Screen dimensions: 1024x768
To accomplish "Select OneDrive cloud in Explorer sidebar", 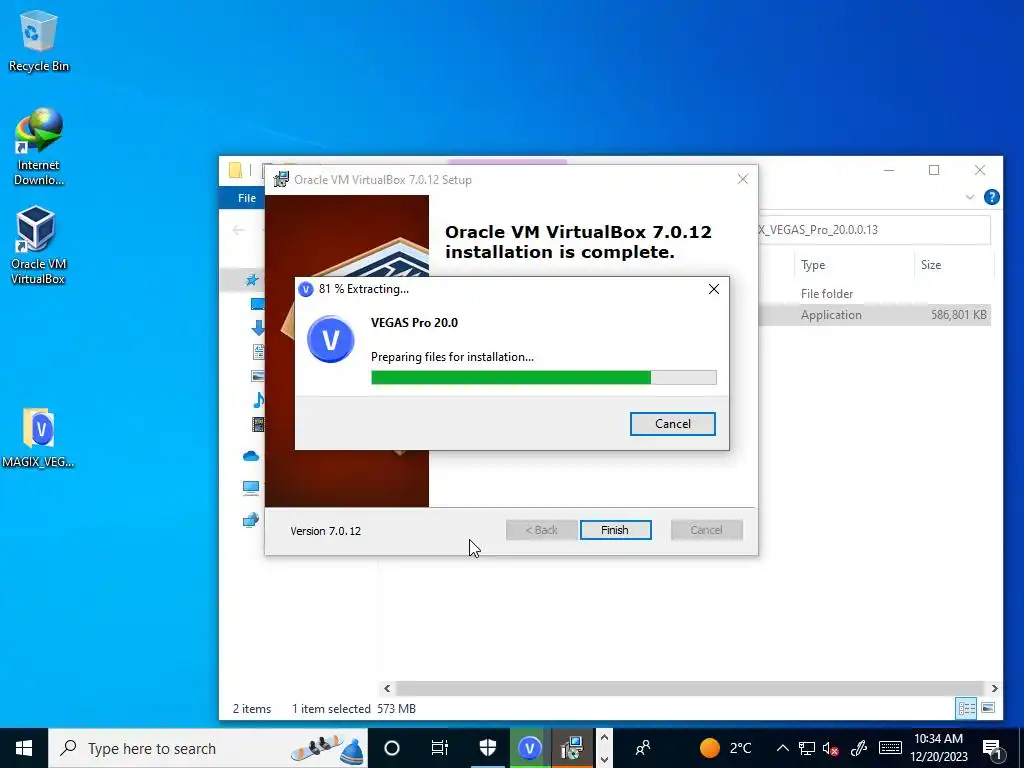I will (251, 456).
